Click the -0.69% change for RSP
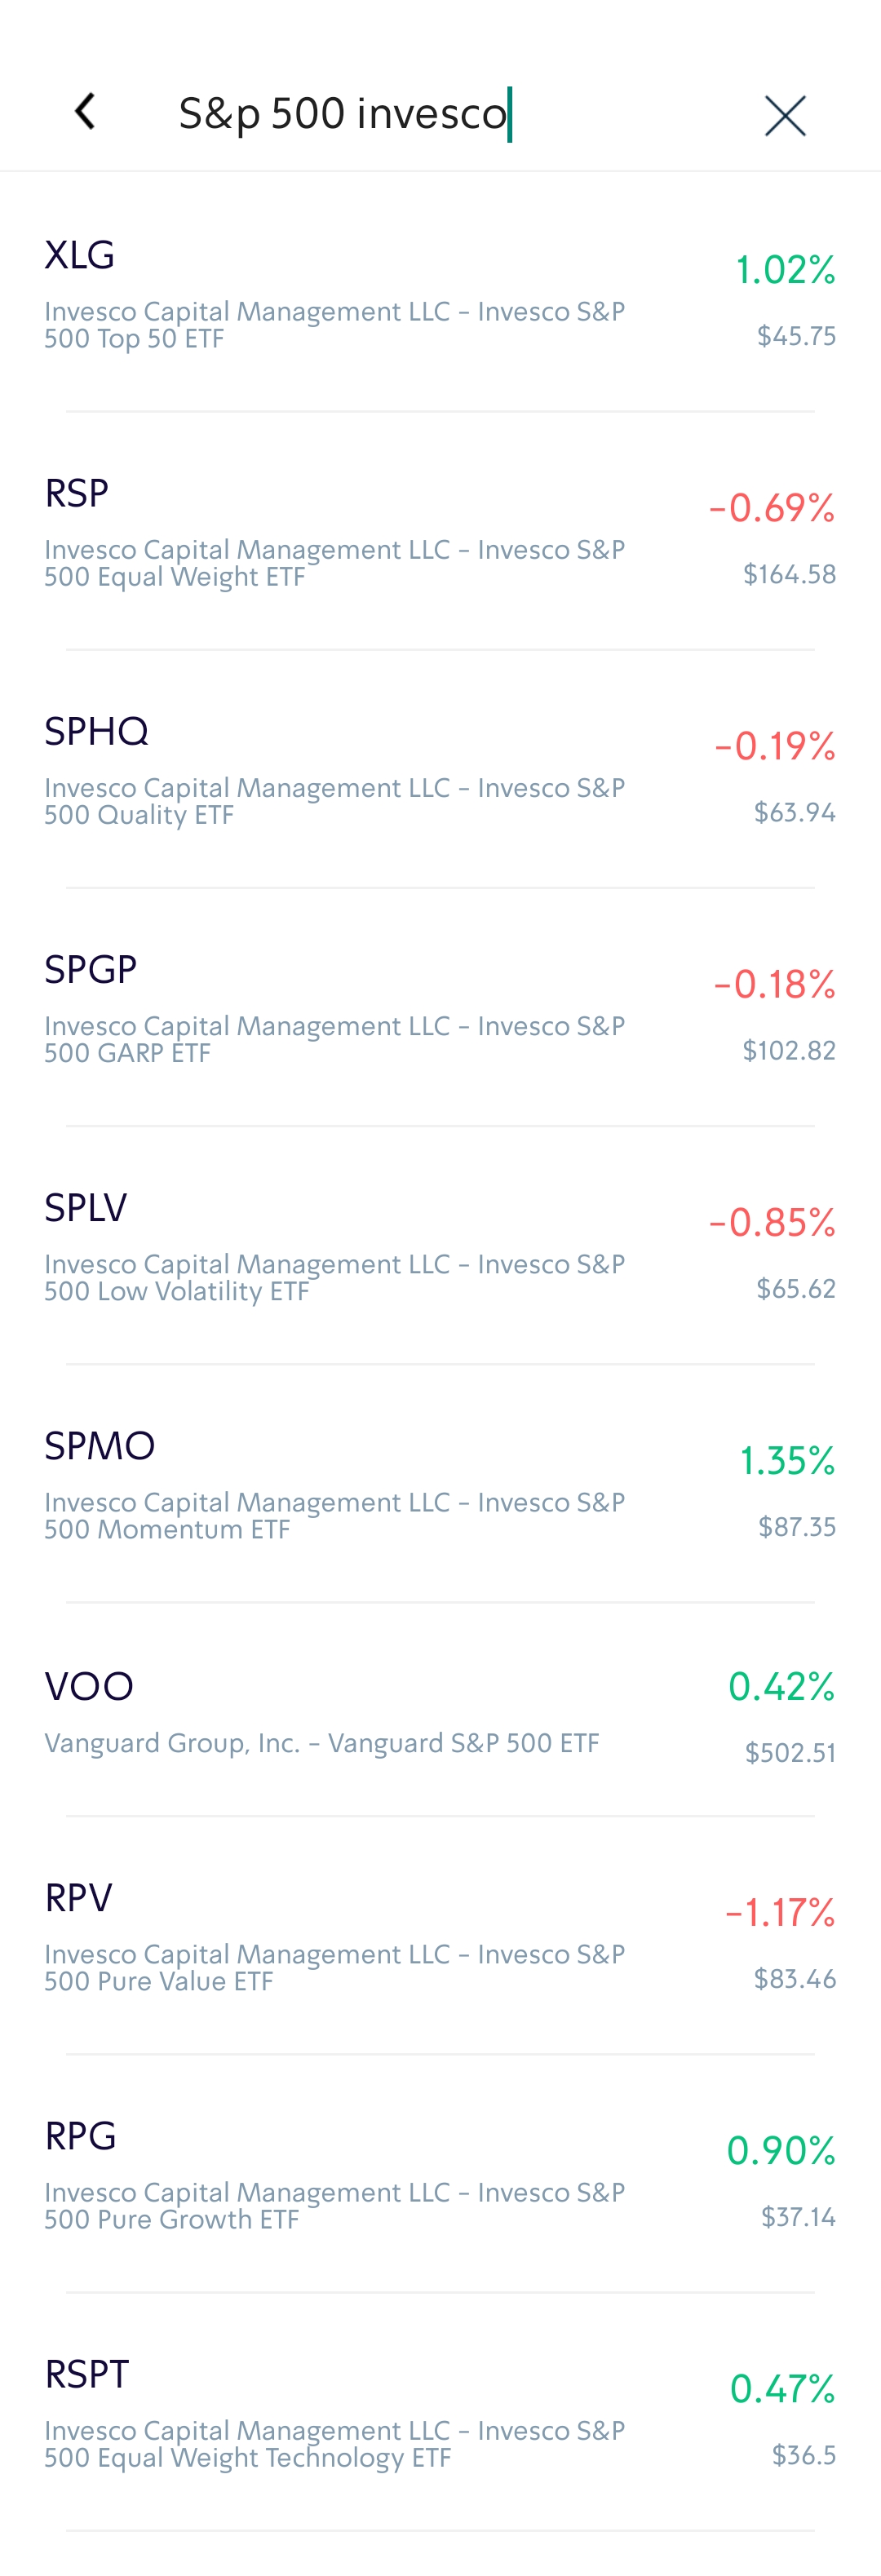 pyautogui.click(x=772, y=508)
